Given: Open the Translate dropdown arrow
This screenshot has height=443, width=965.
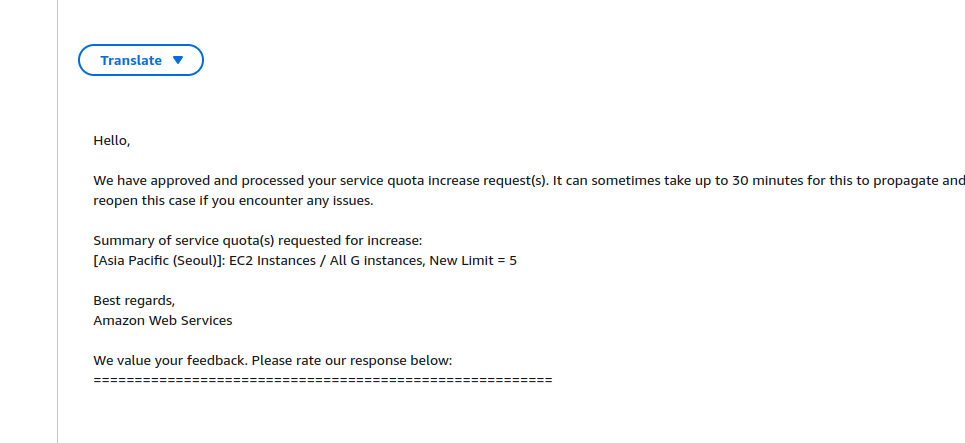Looking at the screenshot, I should [x=178, y=60].
